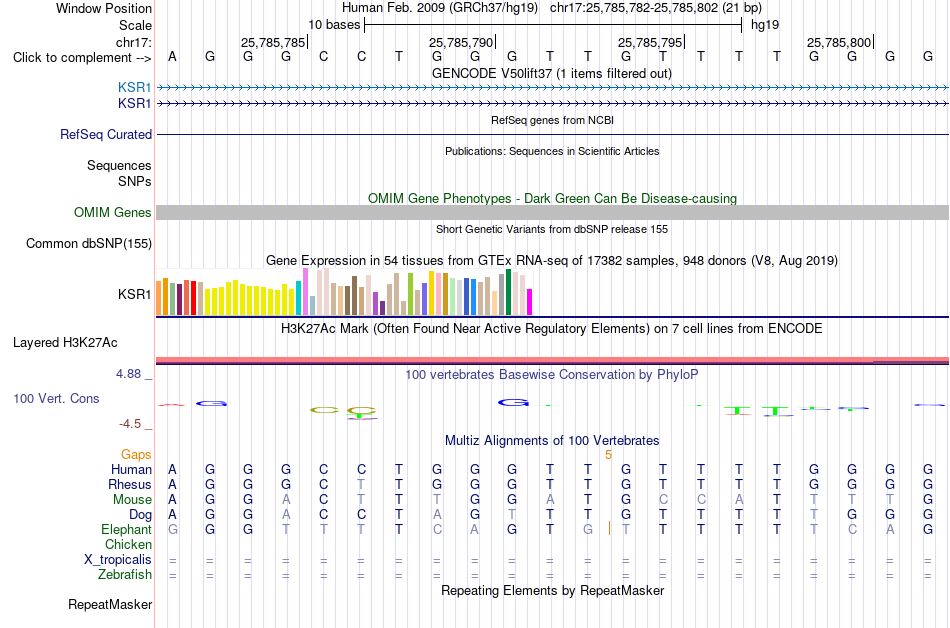Viewport: 950px width, 628px height.
Task: Open the KSR1 GTEx expression bar chart
Action: tap(344, 292)
